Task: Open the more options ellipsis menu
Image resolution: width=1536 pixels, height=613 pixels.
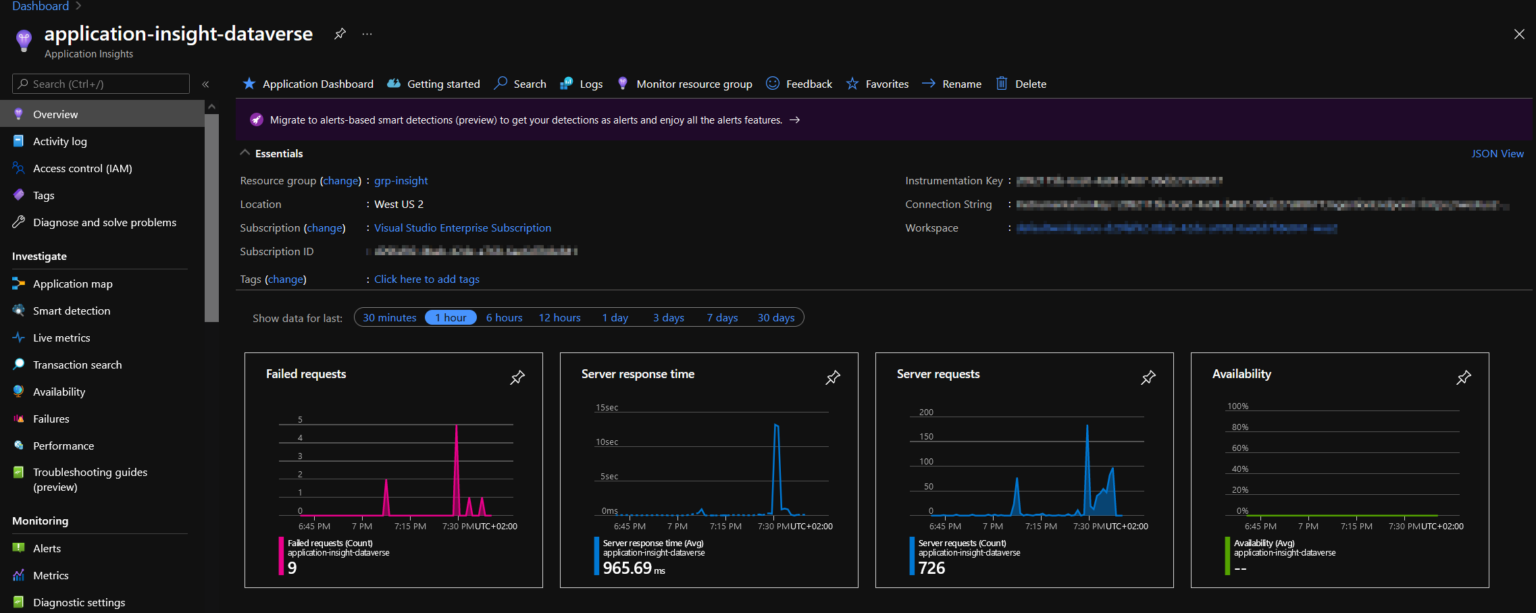Action: (x=366, y=33)
